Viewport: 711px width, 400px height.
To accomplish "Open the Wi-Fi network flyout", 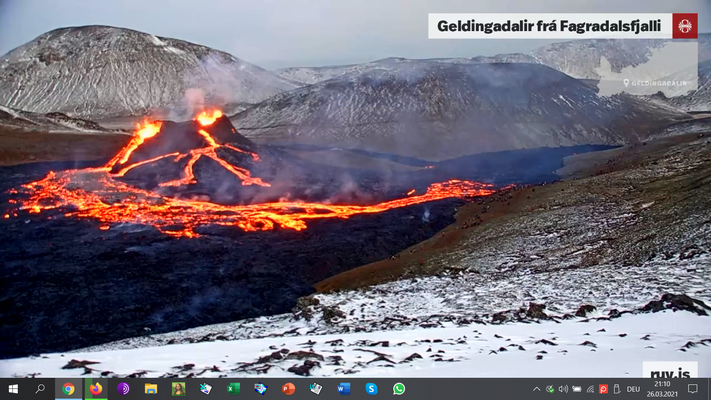I will pyautogui.click(x=590, y=389).
